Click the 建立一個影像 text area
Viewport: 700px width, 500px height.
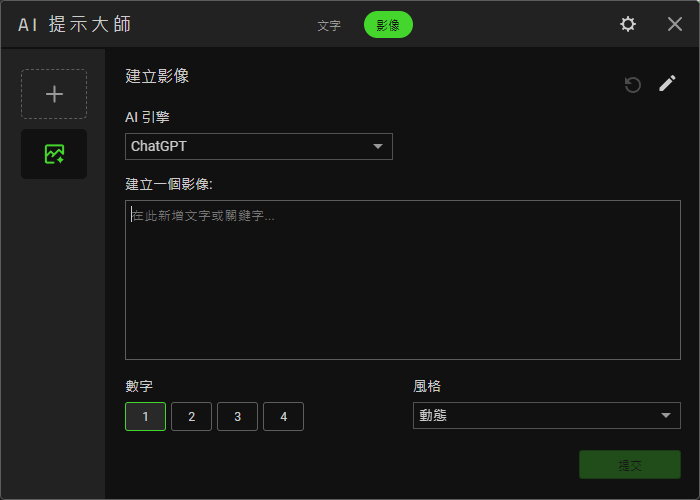tap(403, 280)
